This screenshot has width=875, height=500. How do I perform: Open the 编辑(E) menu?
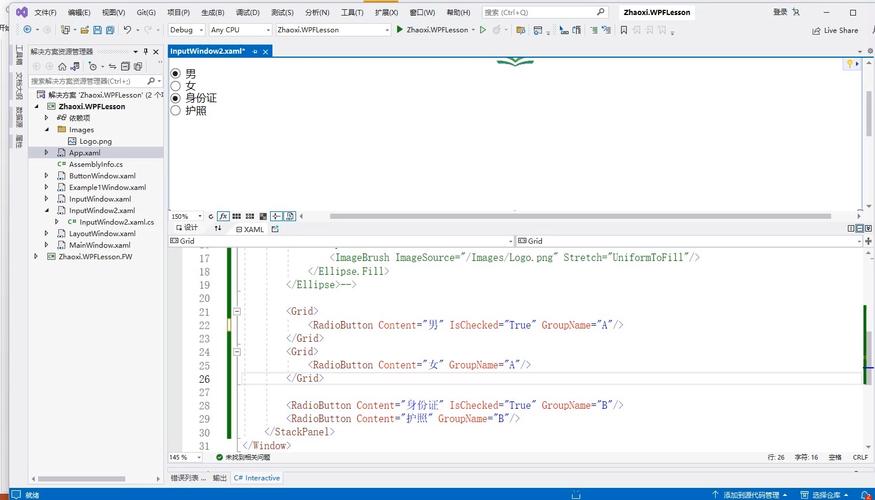coord(79,12)
